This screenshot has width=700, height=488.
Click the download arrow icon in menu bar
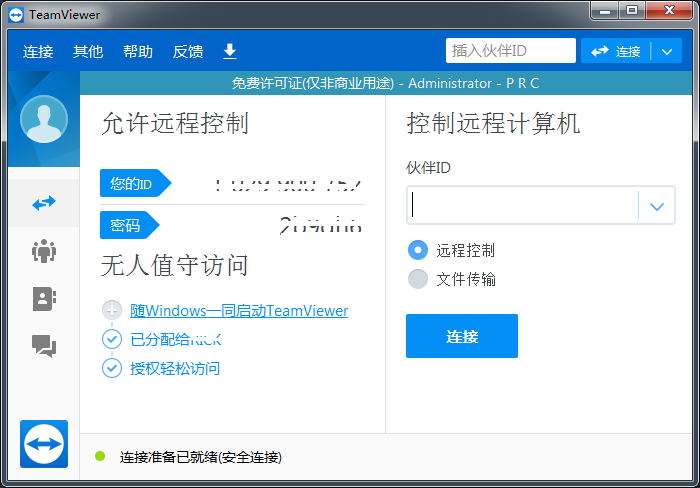(x=229, y=51)
